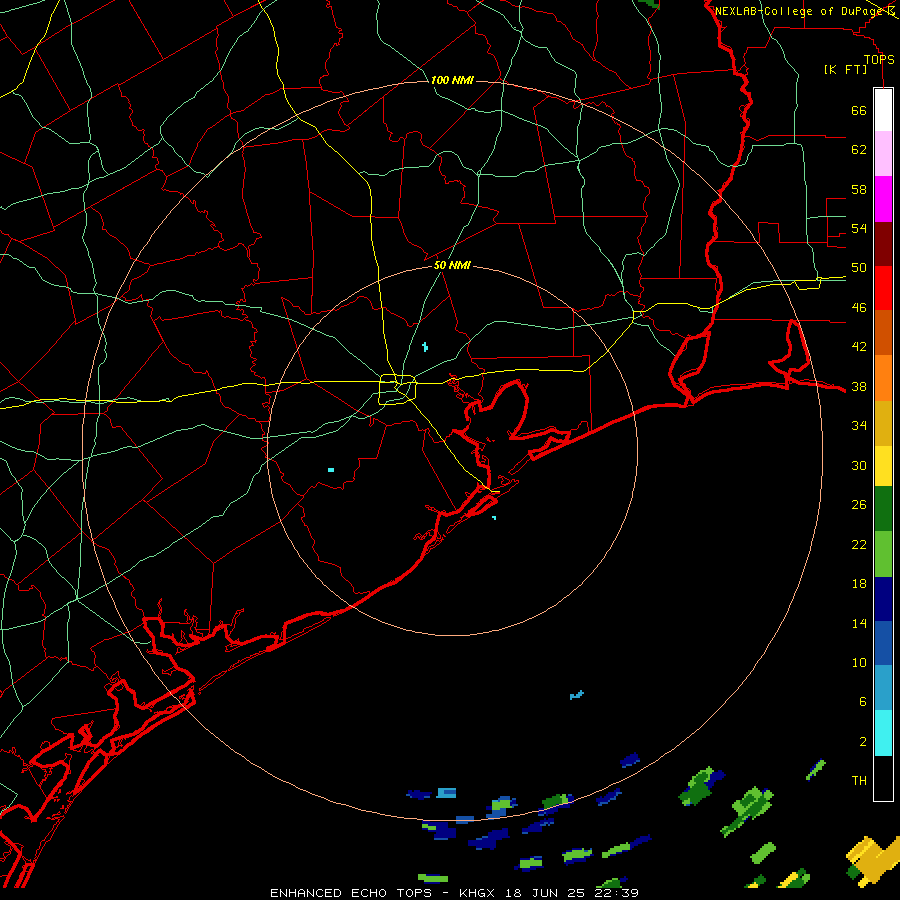Click the legend value "54"
Image resolution: width=900 pixels, height=900 pixels.
click(x=859, y=228)
